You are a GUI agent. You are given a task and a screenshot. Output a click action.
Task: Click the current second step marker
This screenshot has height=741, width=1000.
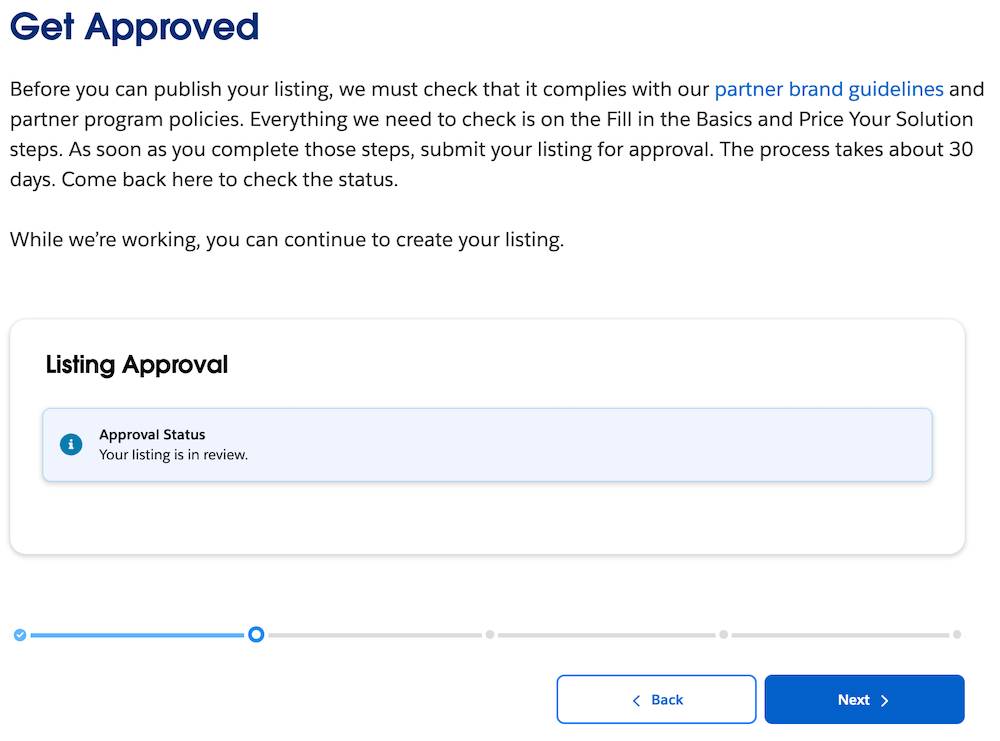[x=256, y=635]
